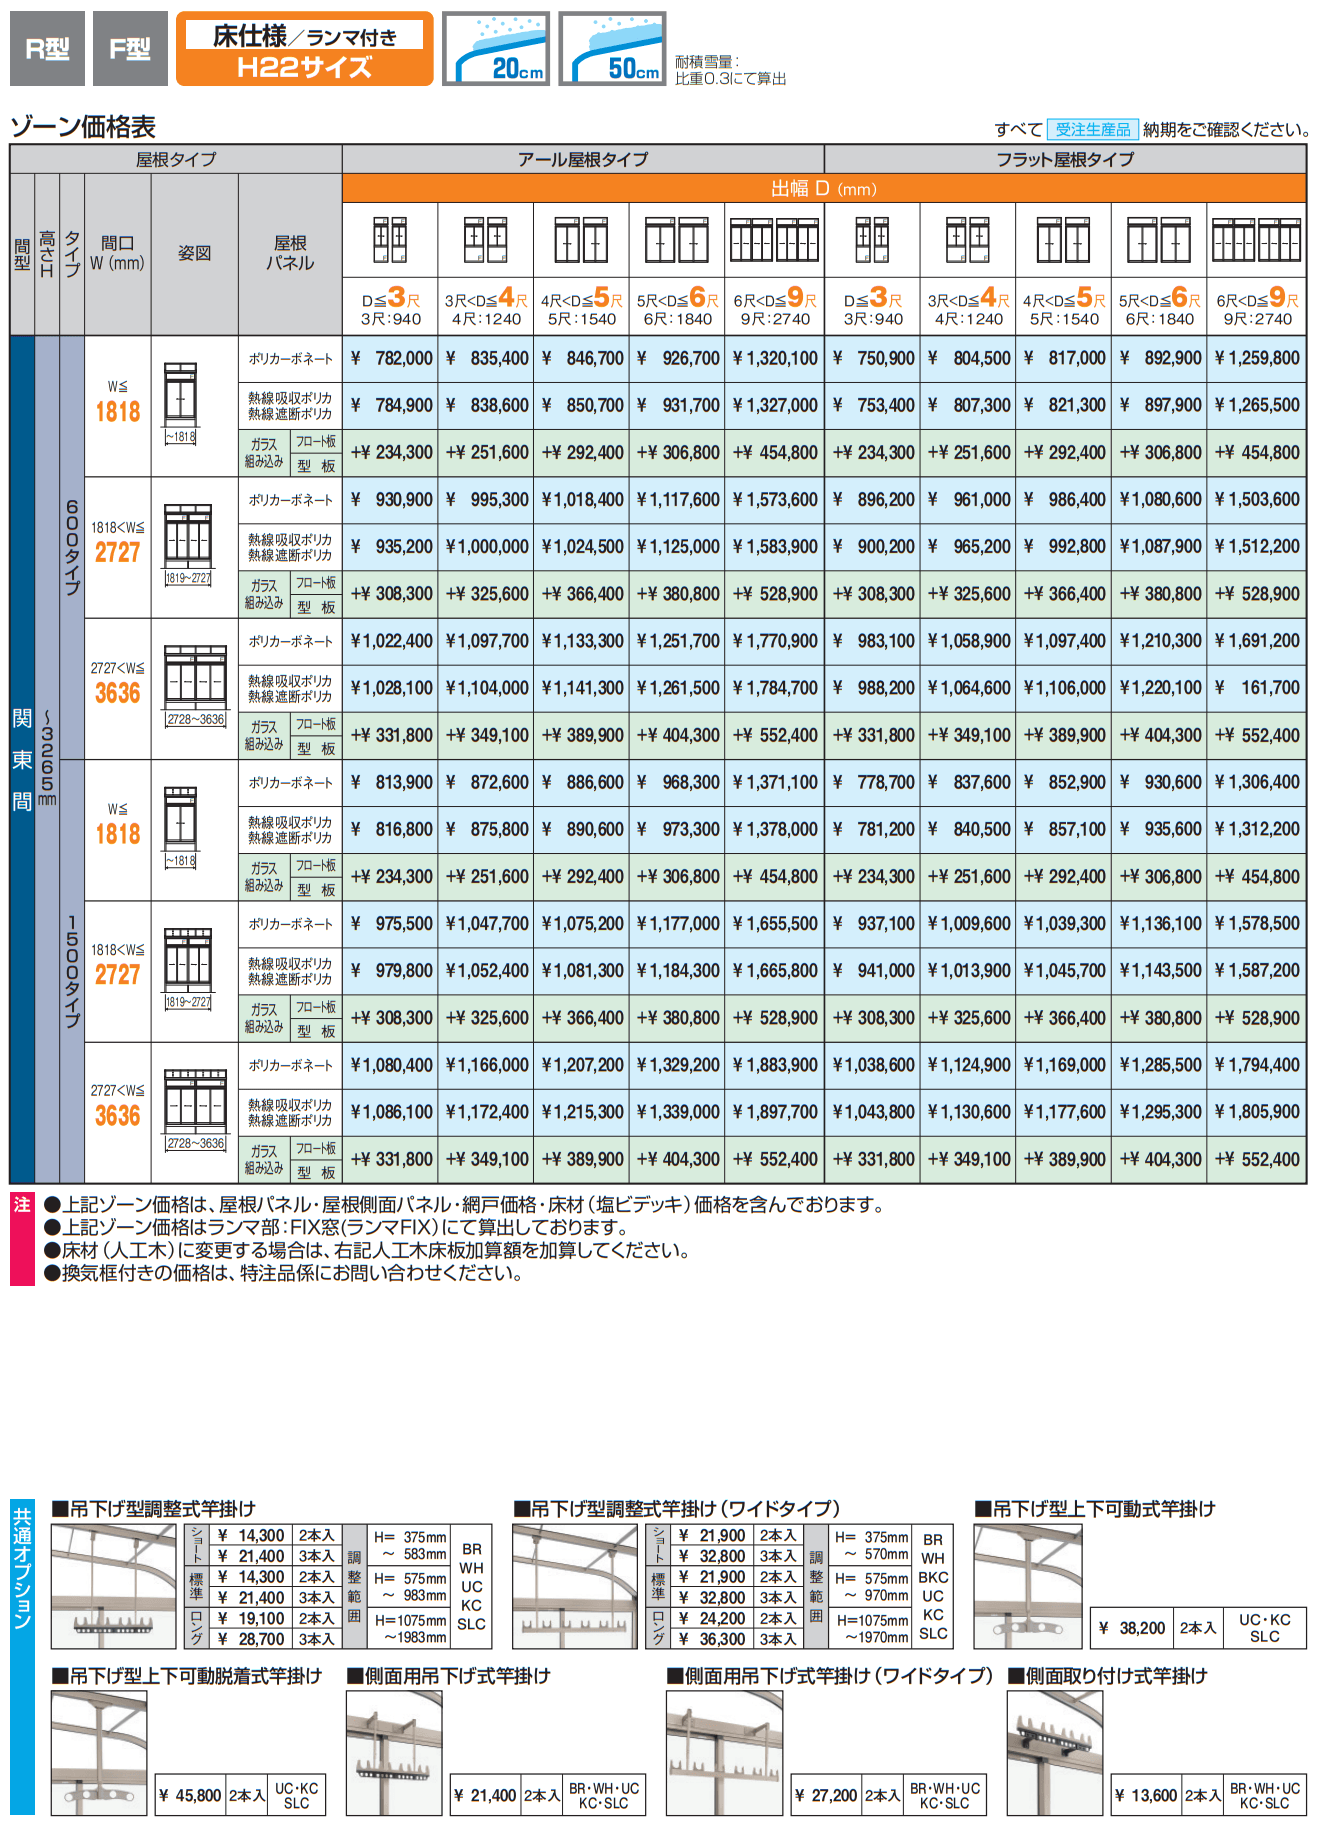Viewport: 1328px width, 1838px height.
Task: Click the フラット屋根 4尺<D≦5尺 diagram icon
Action: point(1063,240)
